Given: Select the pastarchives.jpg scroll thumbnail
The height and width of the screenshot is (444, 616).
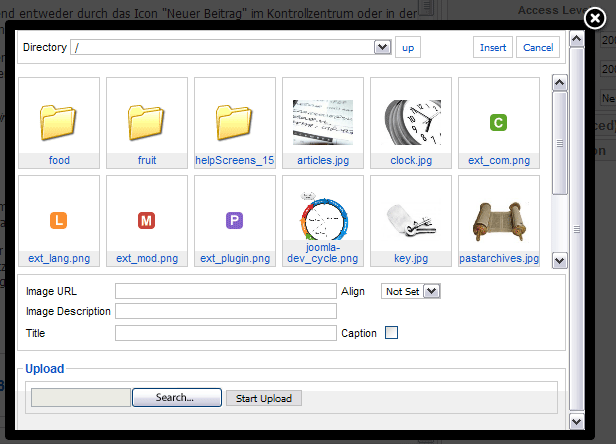Looking at the screenshot, I should click(x=499, y=221).
